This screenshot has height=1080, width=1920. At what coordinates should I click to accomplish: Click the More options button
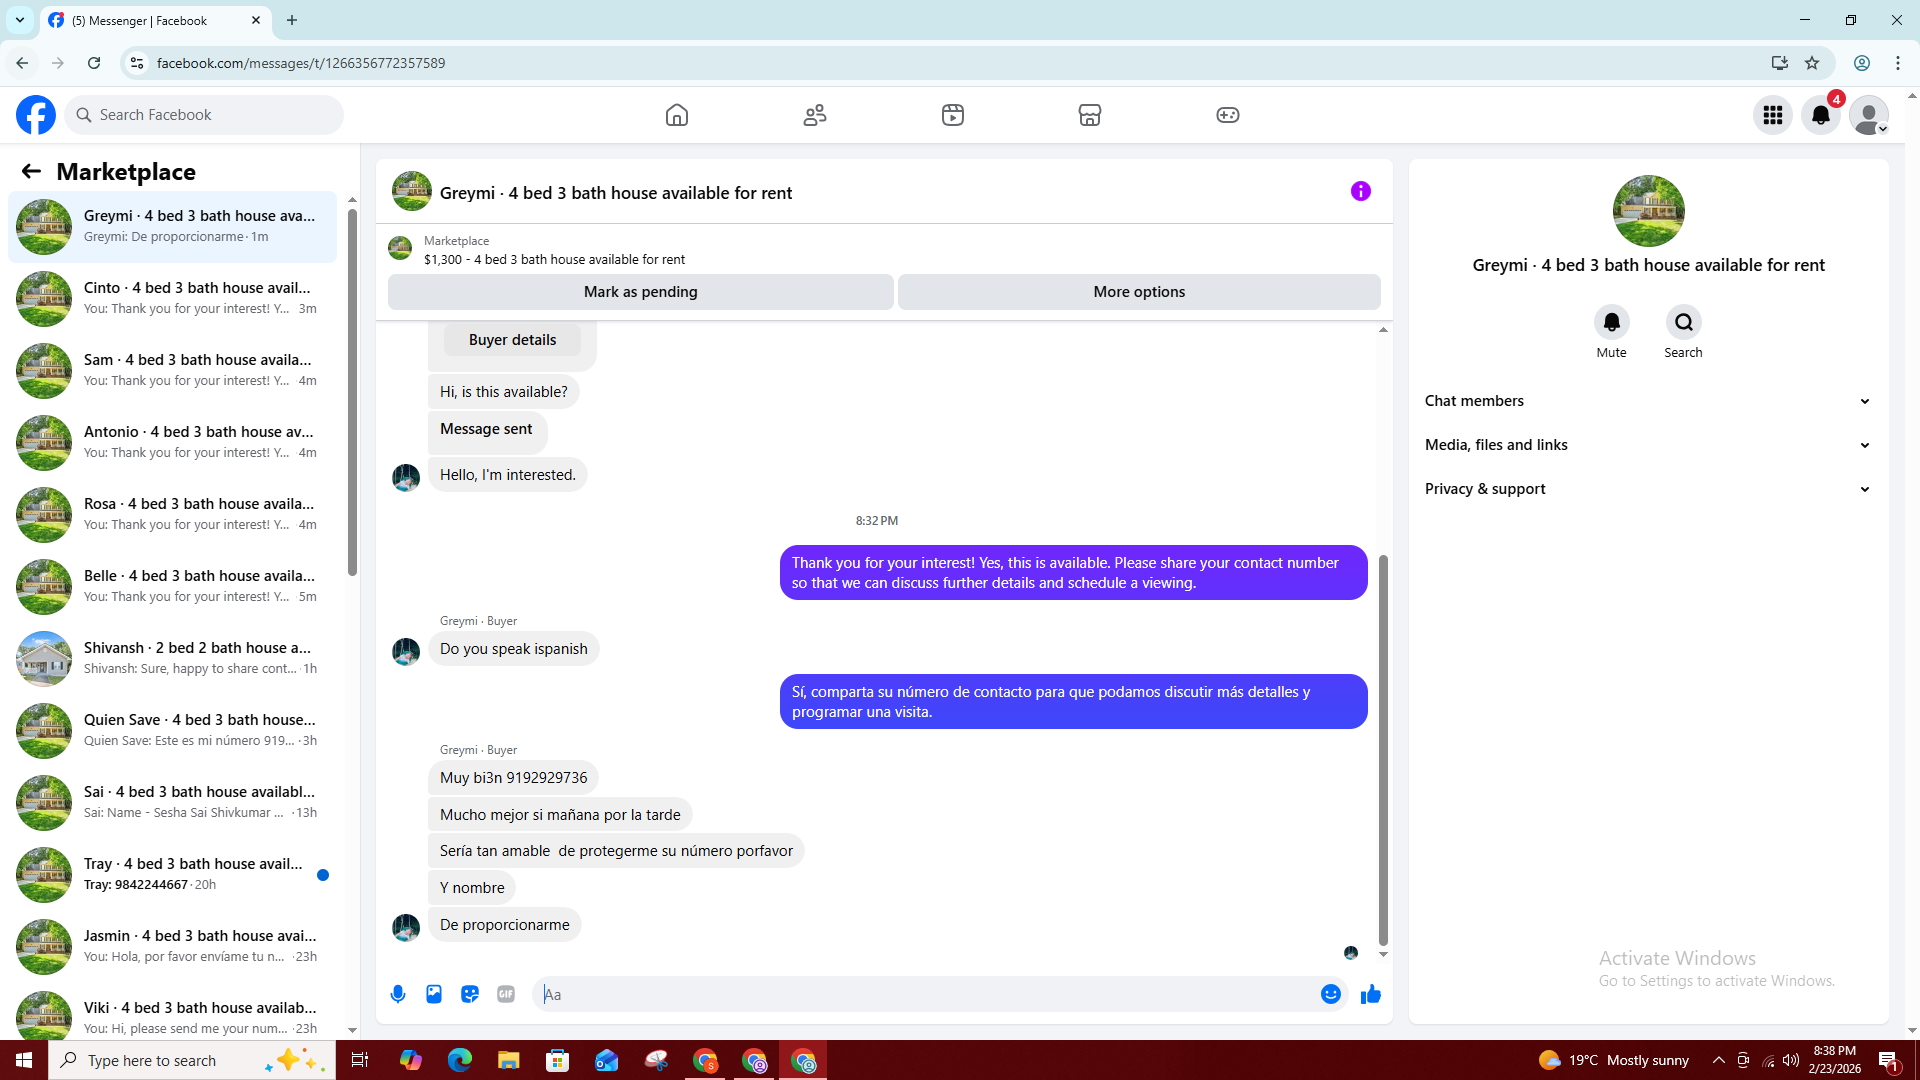pyautogui.click(x=1139, y=292)
